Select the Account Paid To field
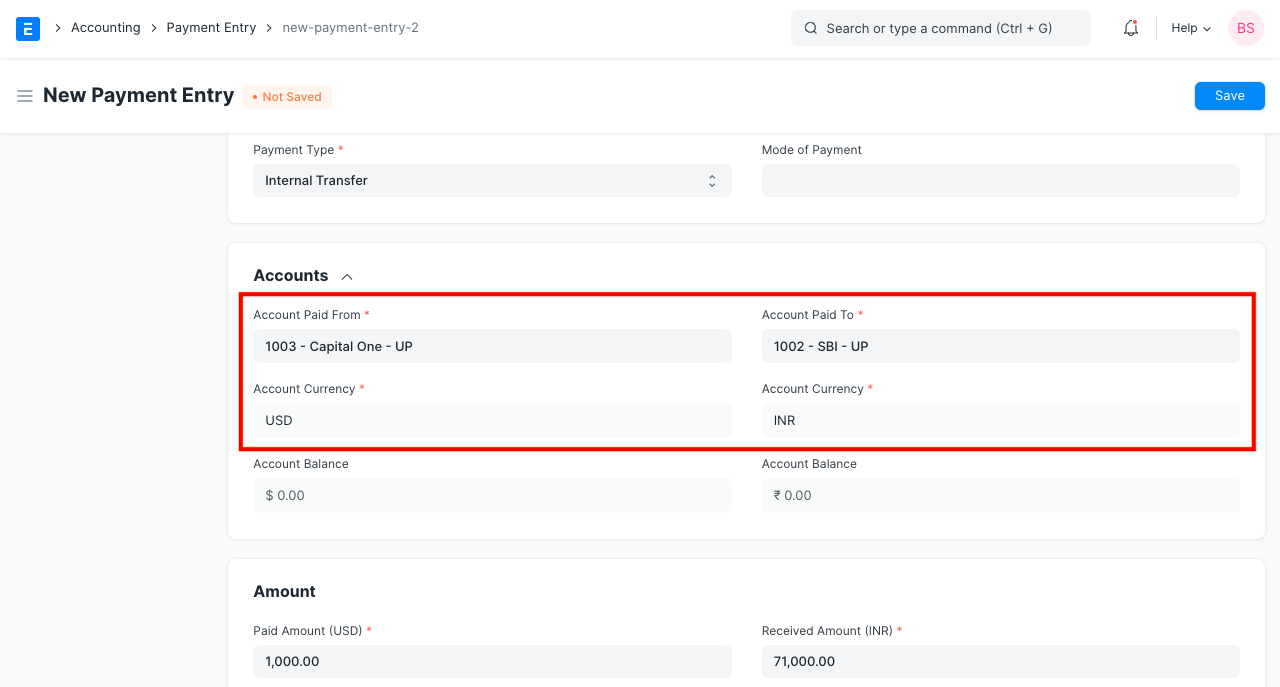This screenshot has height=687, width=1280. [x=1000, y=346]
